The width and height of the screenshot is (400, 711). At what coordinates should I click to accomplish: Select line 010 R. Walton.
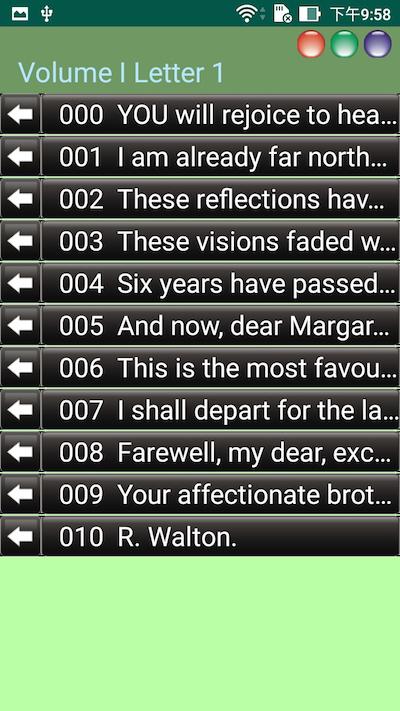point(220,536)
